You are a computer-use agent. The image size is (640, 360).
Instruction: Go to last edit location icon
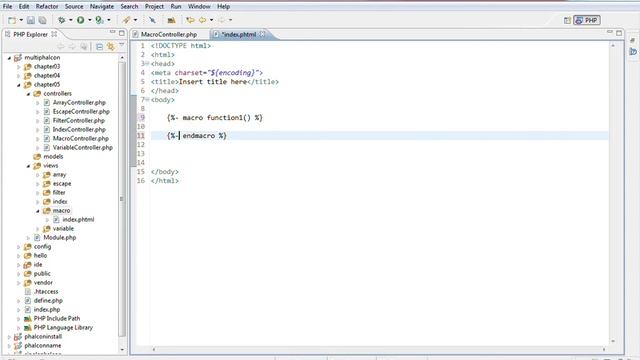[190, 20]
